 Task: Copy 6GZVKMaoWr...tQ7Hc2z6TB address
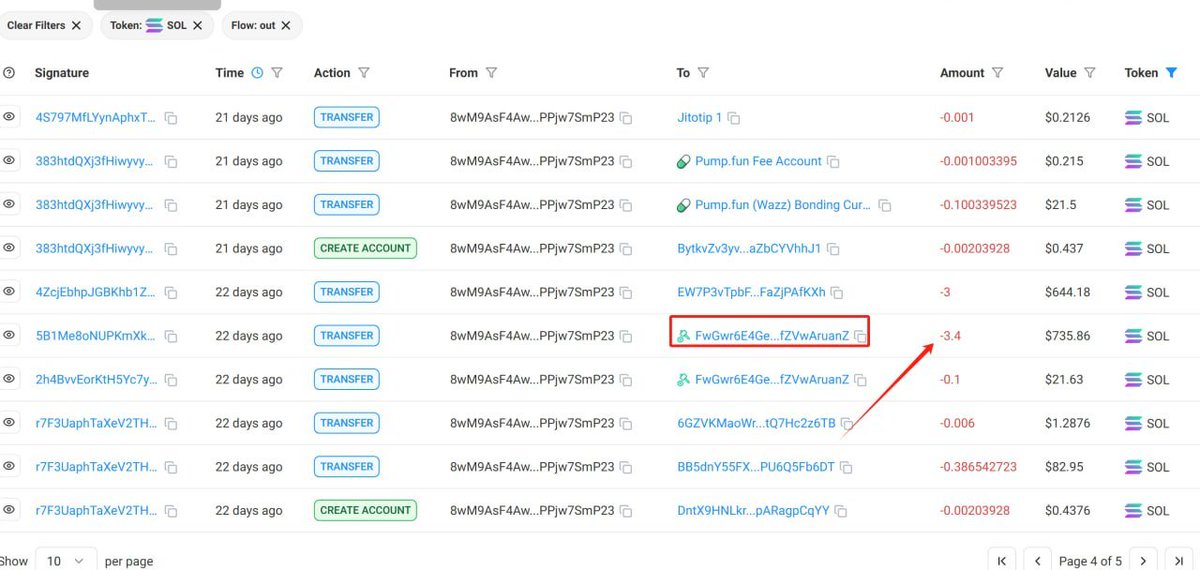pyautogui.click(x=846, y=424)
